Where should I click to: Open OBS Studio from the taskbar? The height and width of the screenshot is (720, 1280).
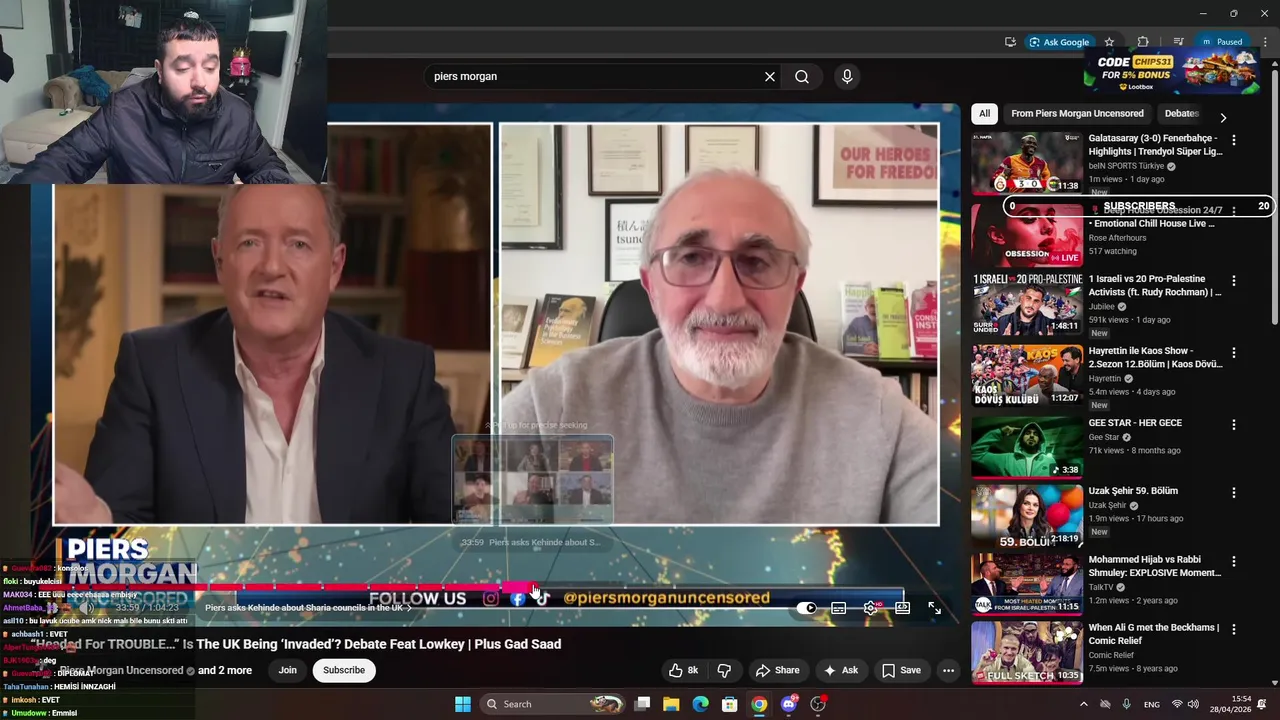818,704
